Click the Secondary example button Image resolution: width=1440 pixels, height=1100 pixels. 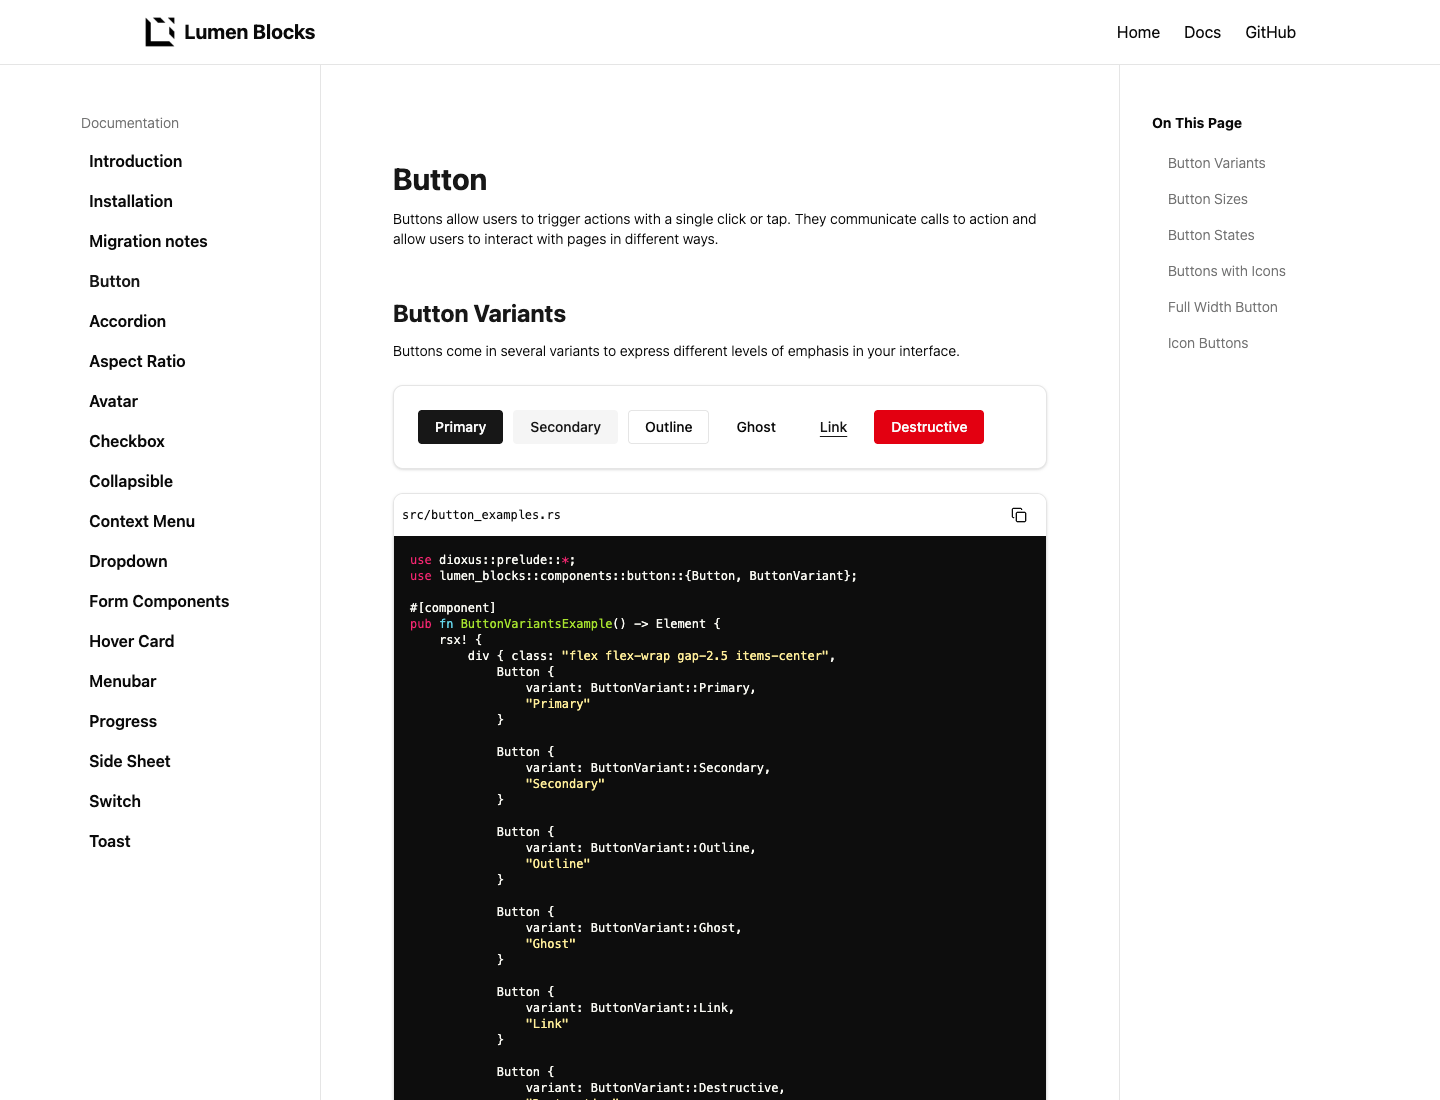[x=565, y=427]
